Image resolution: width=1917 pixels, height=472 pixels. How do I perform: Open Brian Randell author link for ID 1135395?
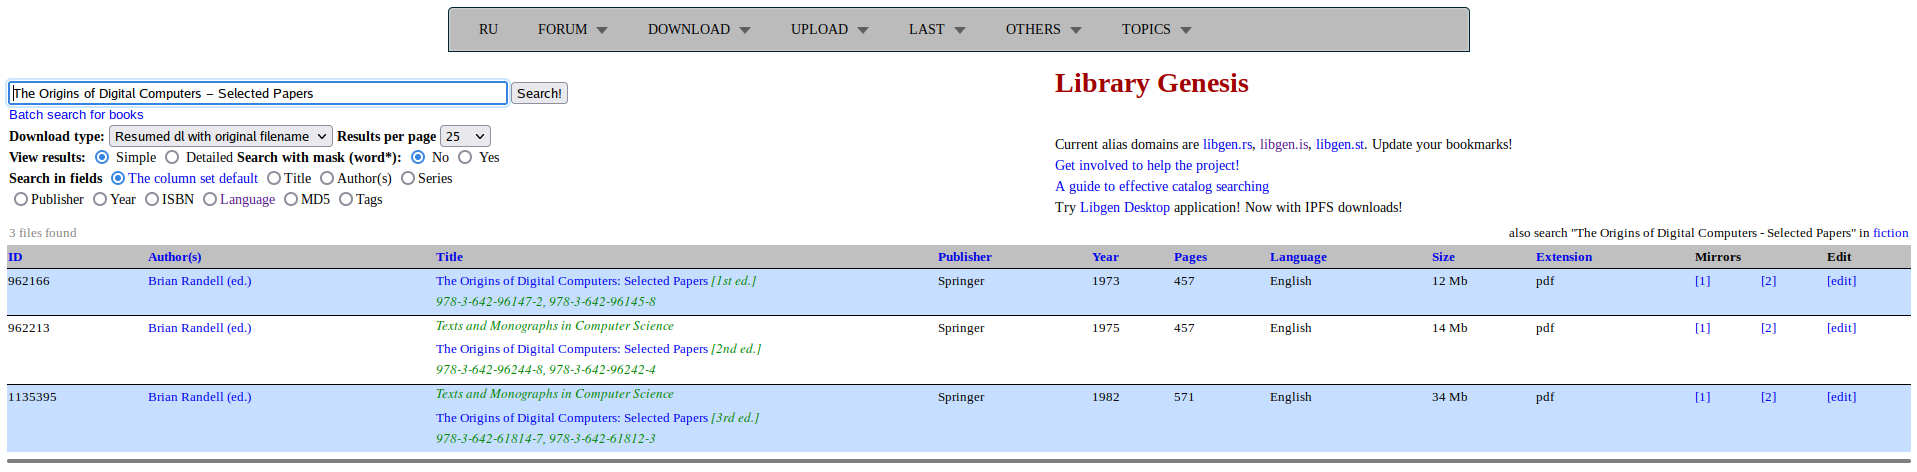click(200, 397)
